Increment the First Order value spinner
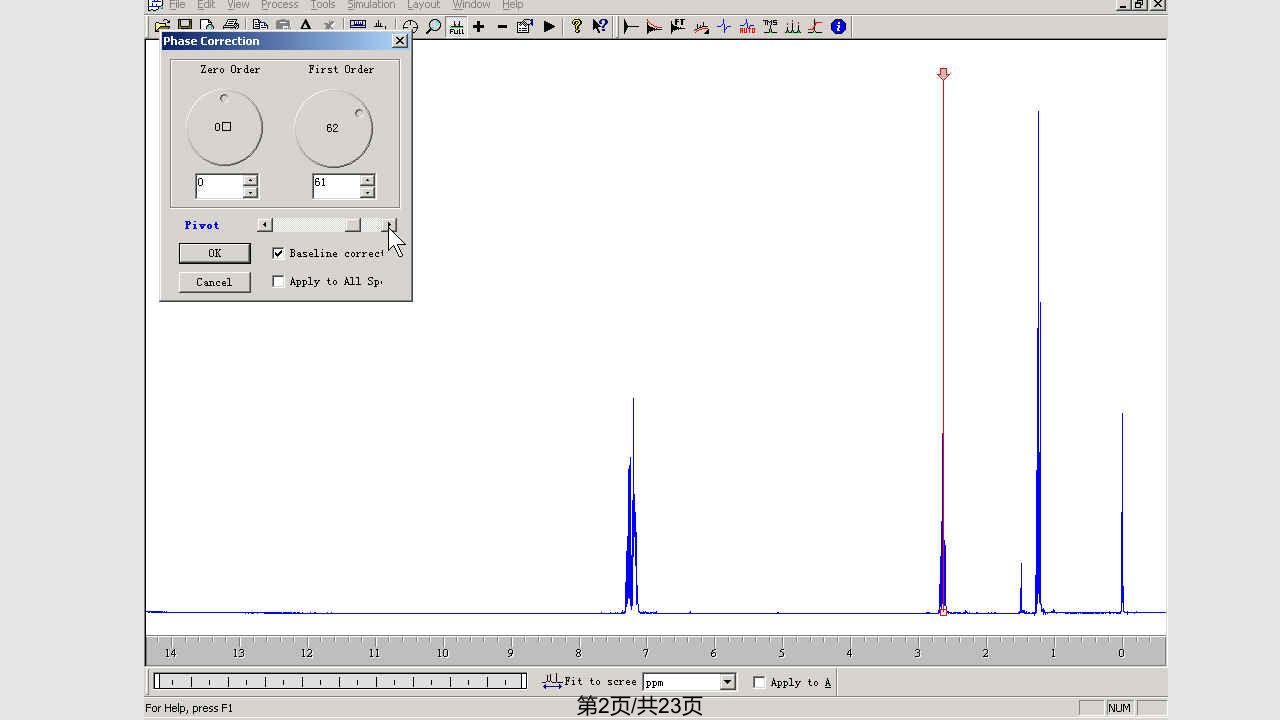This screenshot has height=720, width=1280. [x=367, y=181]
